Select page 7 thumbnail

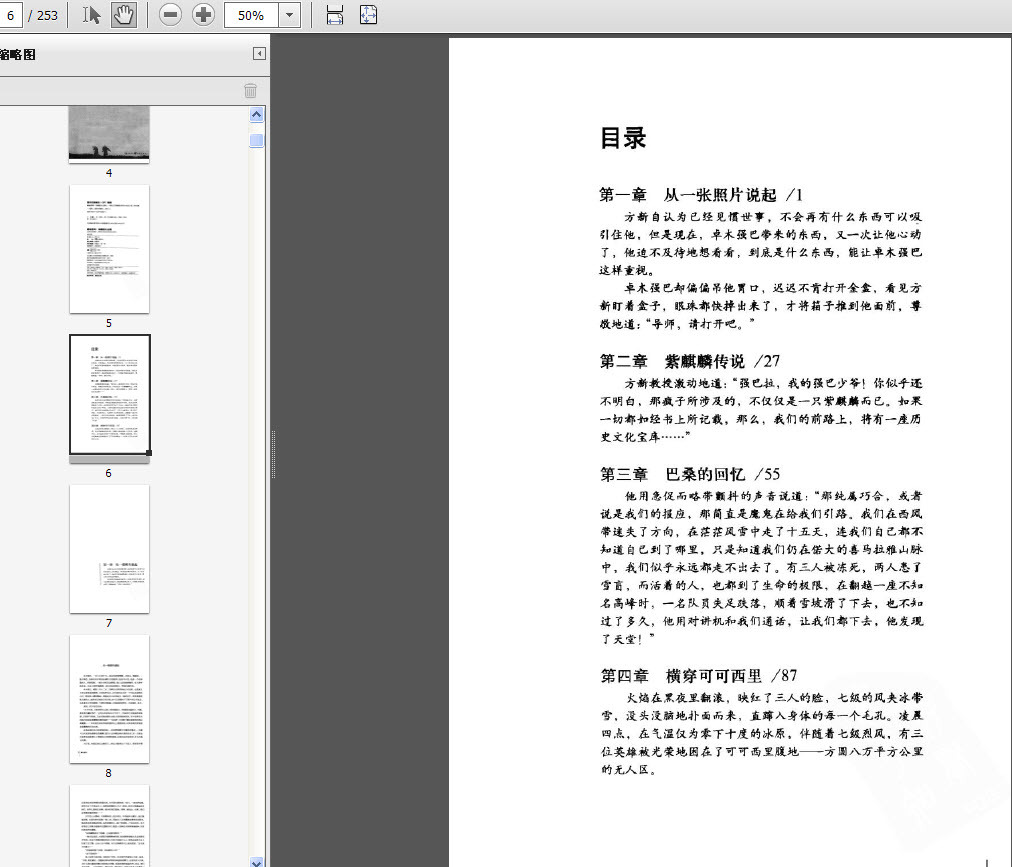point(109,549)
